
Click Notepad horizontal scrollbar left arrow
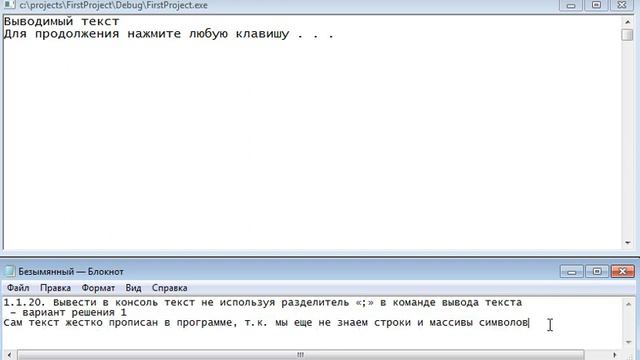tap(10, 355)
